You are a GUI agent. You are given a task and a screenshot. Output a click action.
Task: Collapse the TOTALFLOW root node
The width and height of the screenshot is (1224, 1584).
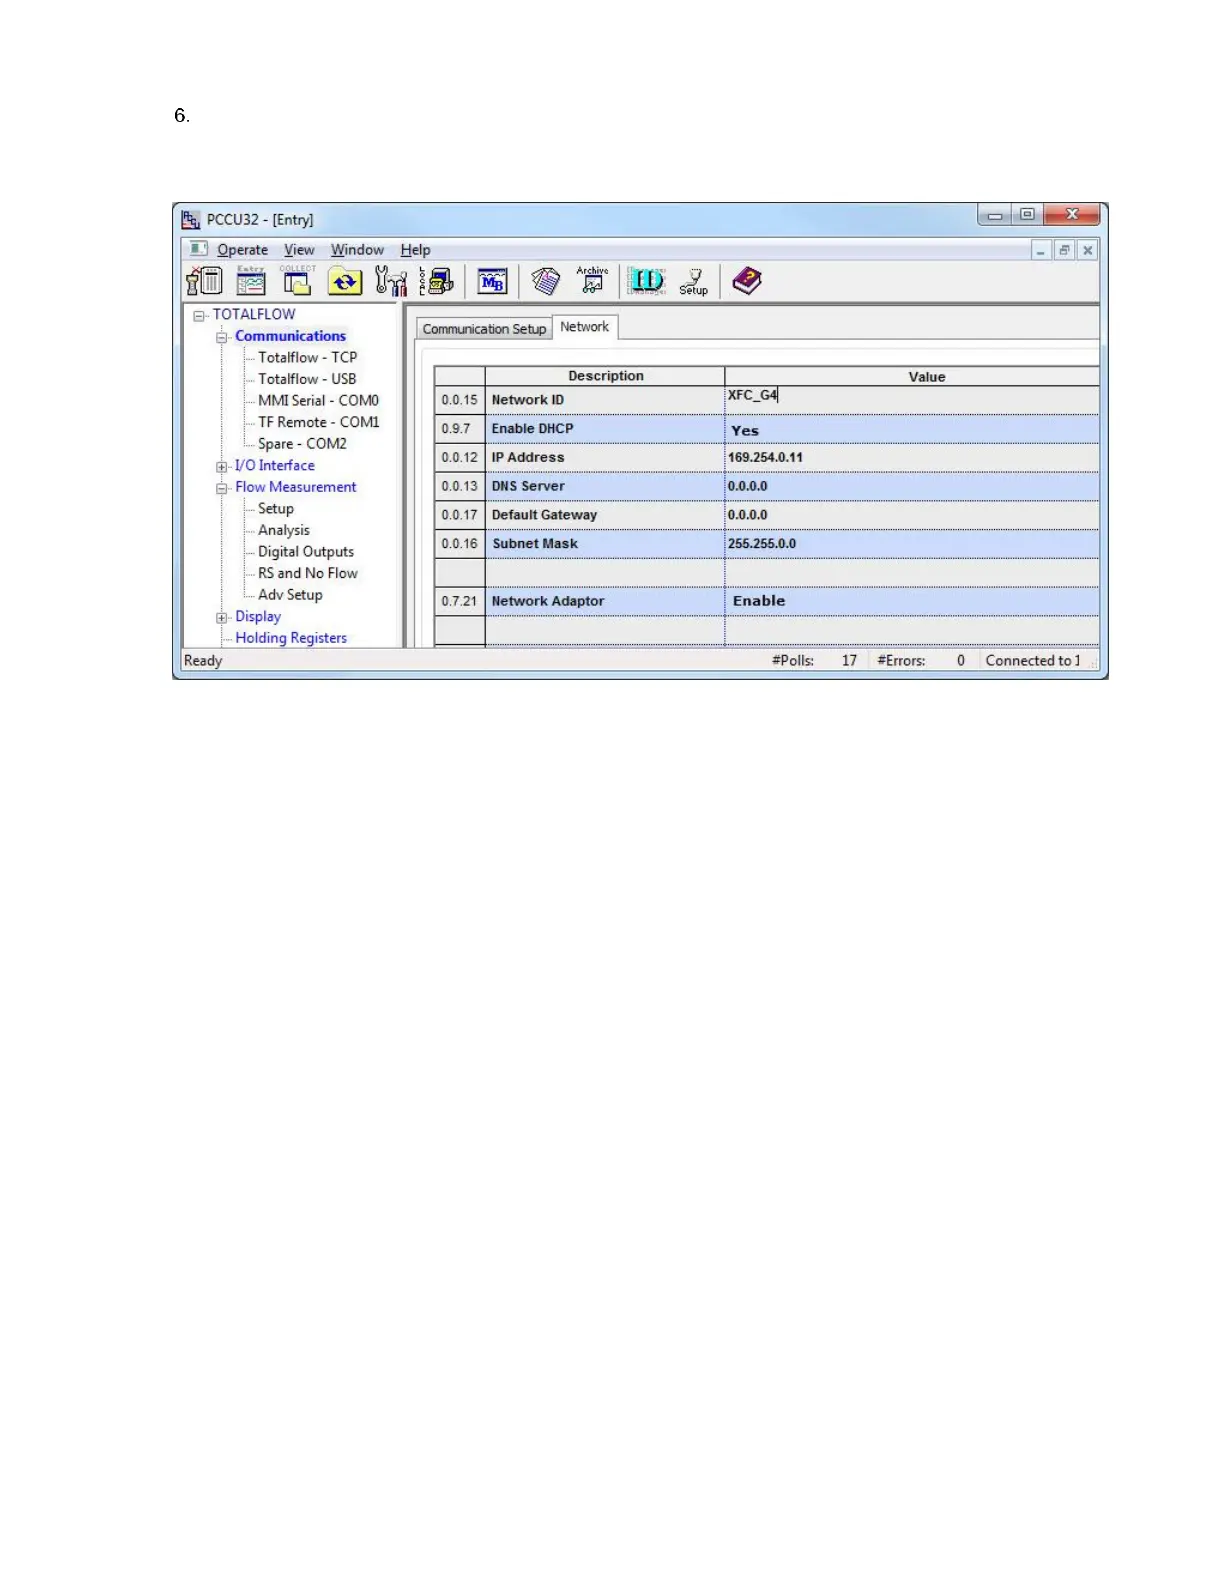tap(199, 315)
